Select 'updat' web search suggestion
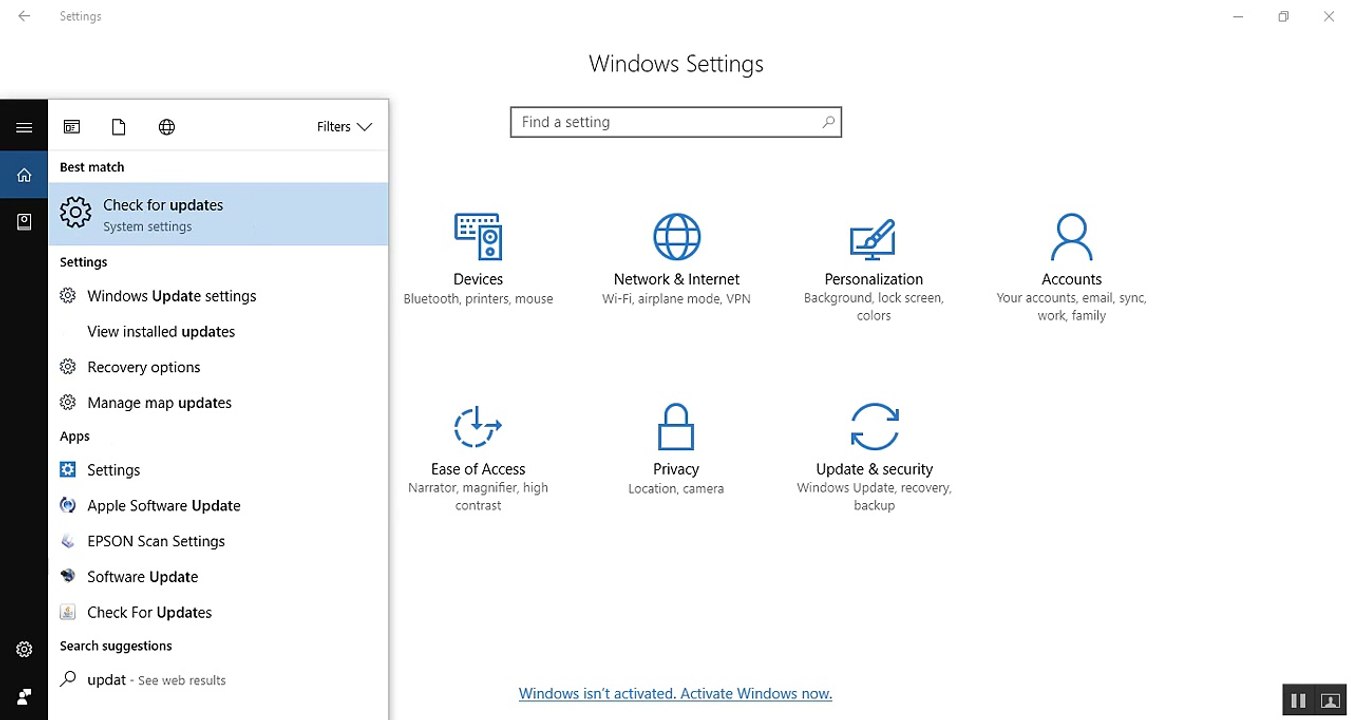Image resolution: width=1351 pixels, height=720 pixels. pyautogui.click(x=218, y=680)
